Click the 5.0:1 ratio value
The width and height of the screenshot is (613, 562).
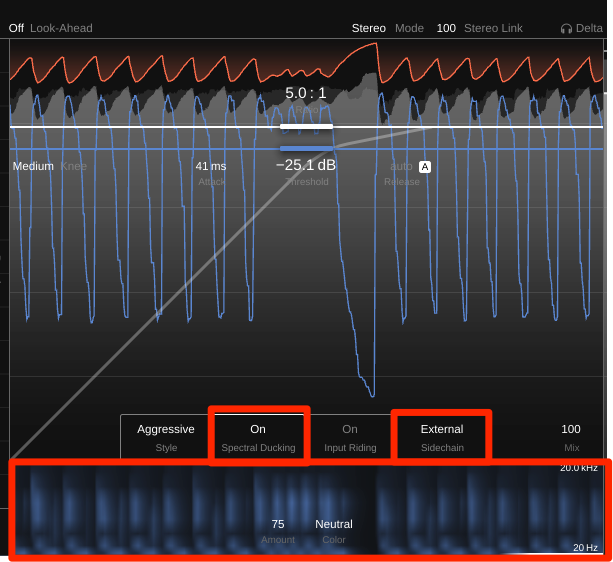pyautogui.click(x=306, y=93)
